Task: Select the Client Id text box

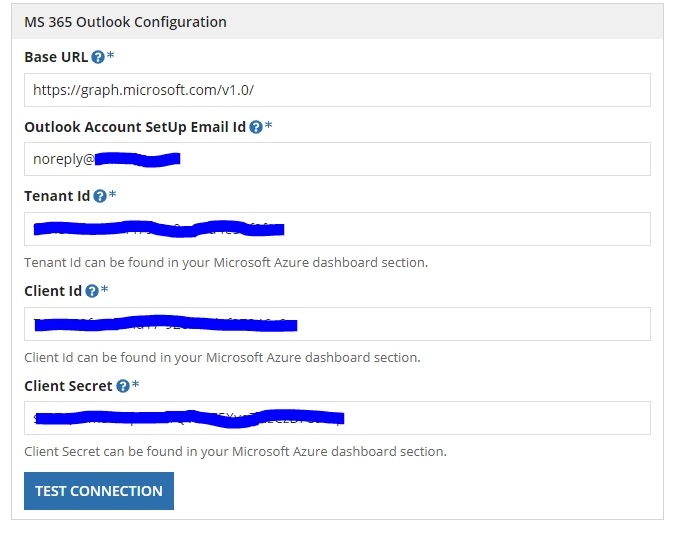Action: coord(337,324)
